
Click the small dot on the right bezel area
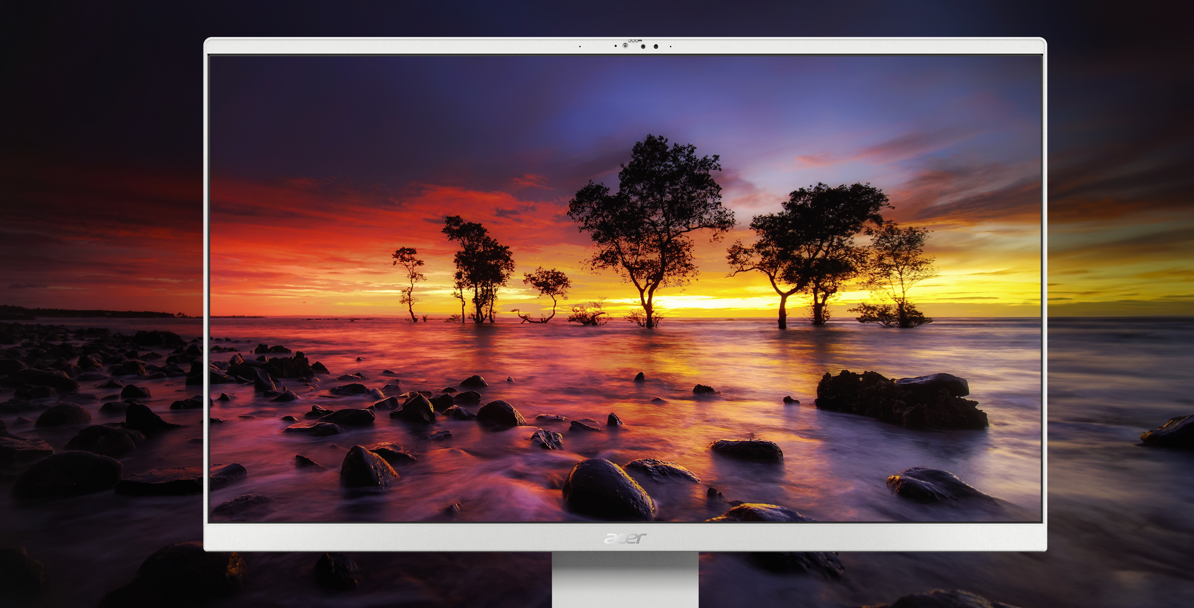click(x=670, y=46)
